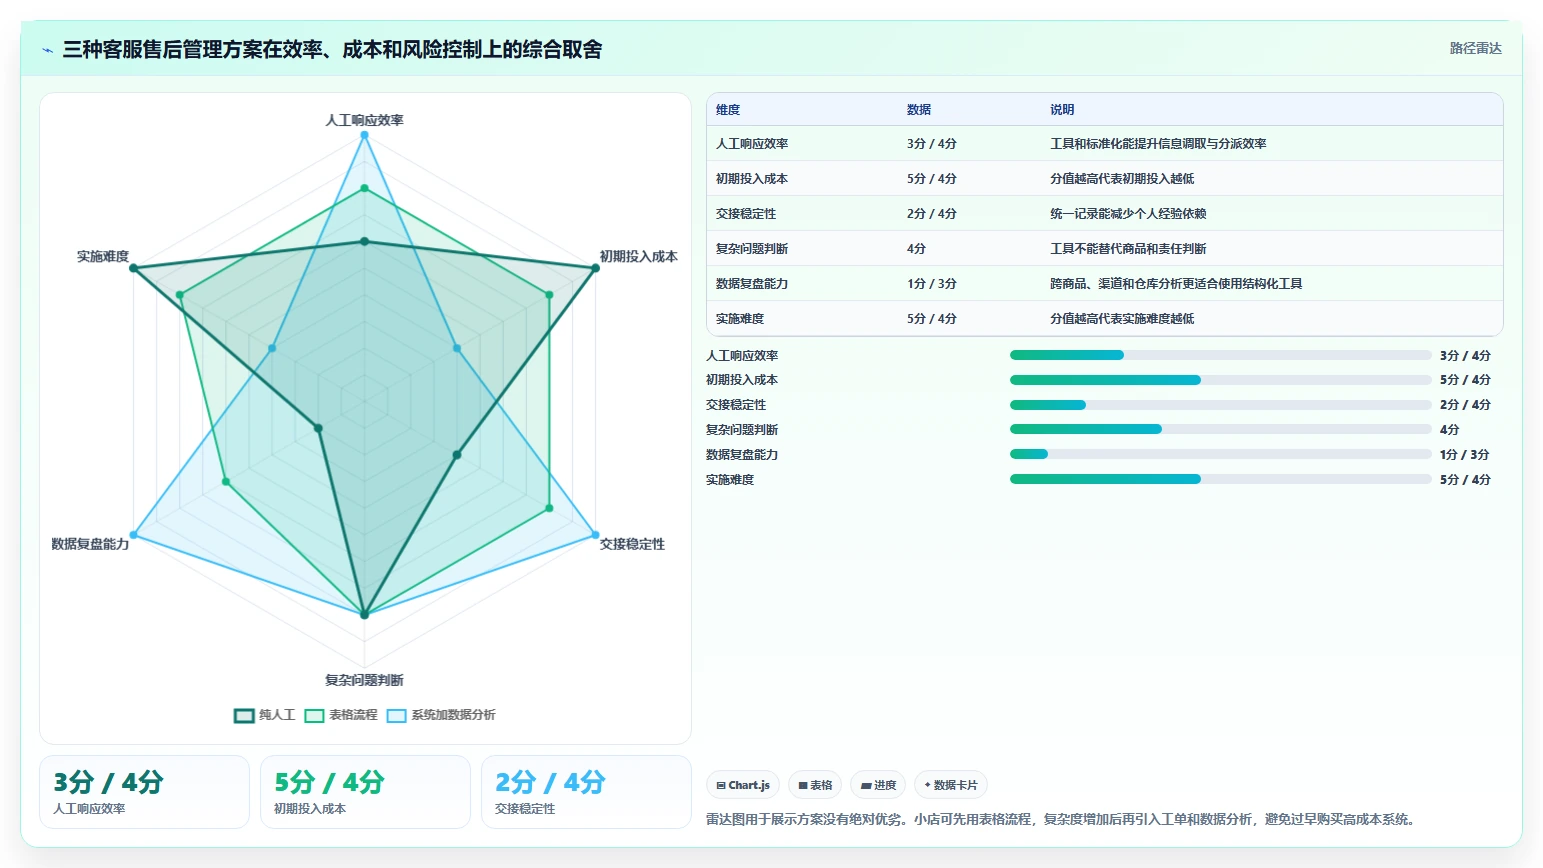Click the 人工响应效率 progress bar
This screenshot has width=1543, height=868.
[x=1221, y=355]
